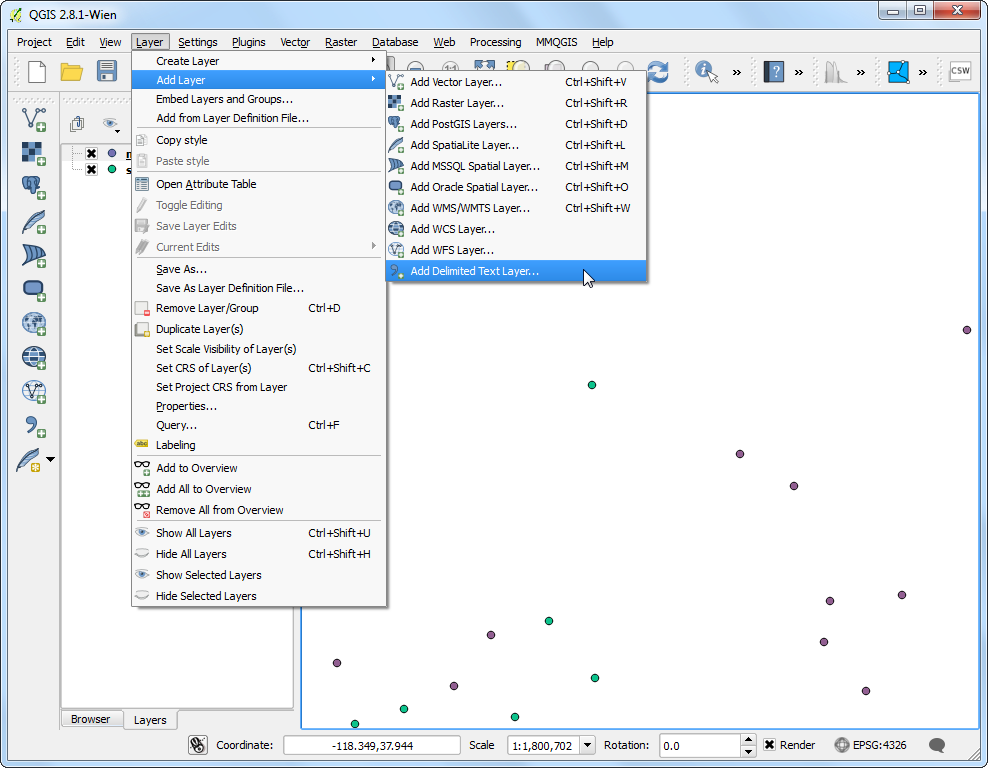Click the Add PostGIS Layers side toolbar icon
This screenshot has height=768, width=988.
[x=34, y=187]
